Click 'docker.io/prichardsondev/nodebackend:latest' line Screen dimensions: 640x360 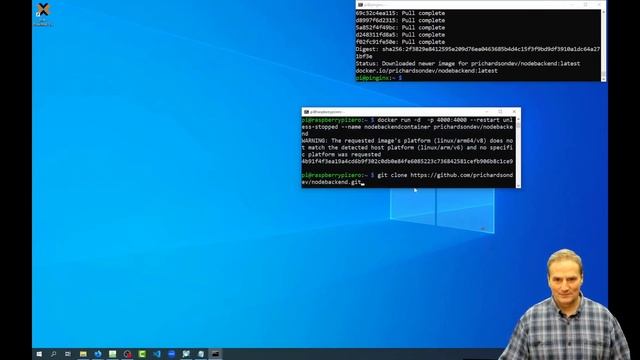[427, 71]
